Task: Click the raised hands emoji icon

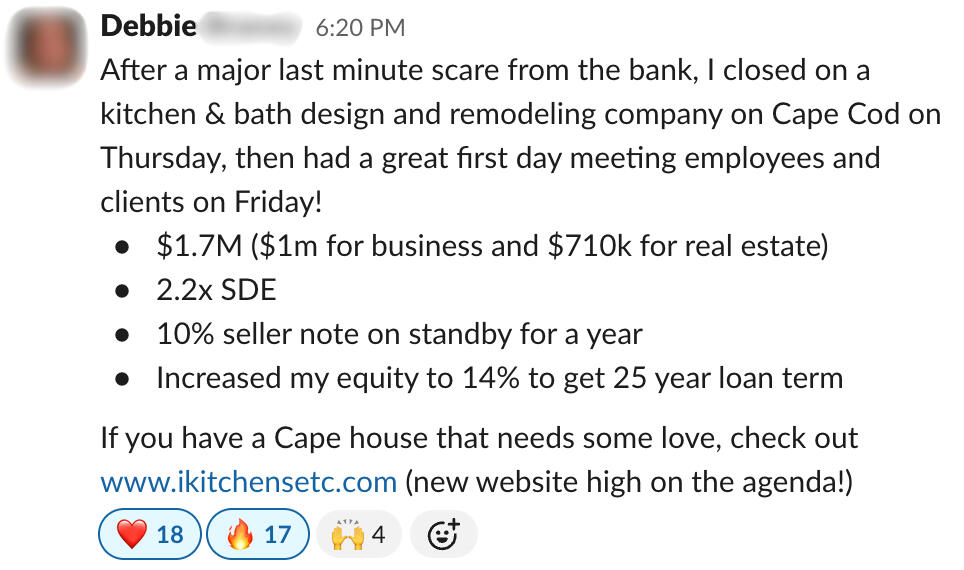Action: coord(347,535)
